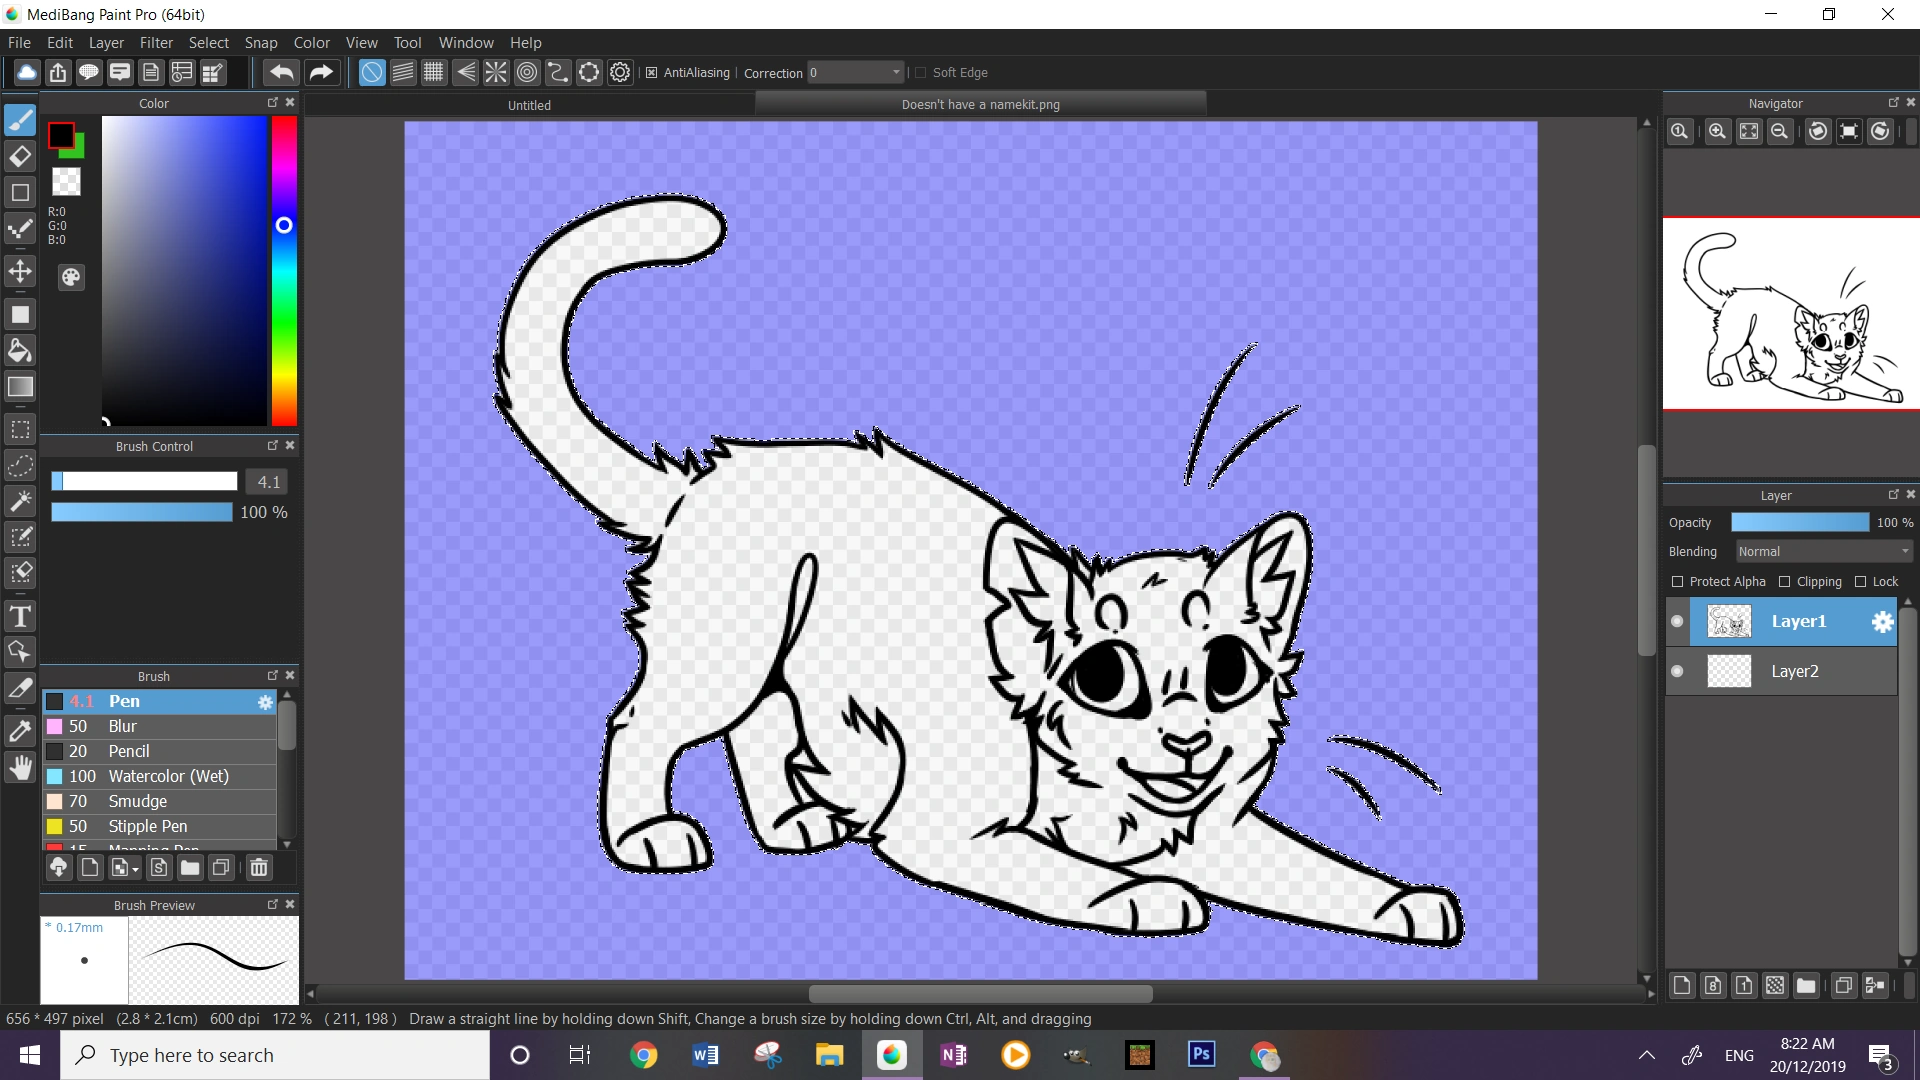Select the Bucket fill tool
1920x1080 pixels.
click(x=20, y=351)
